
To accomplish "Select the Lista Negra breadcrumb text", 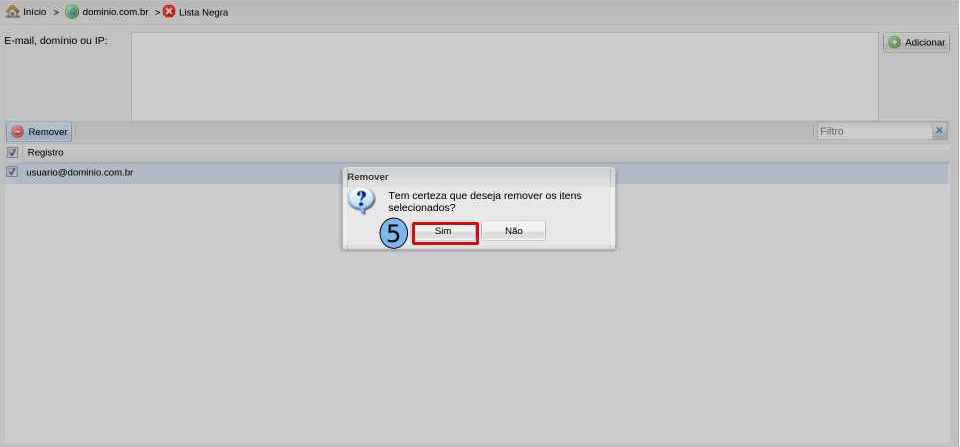I will click(203, 12).
